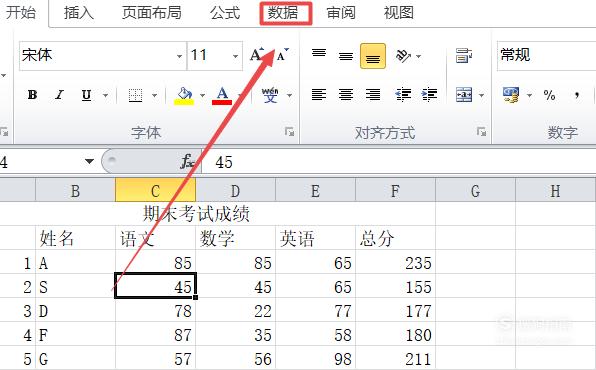This screenshot has height=370, width=596.
Task: Open alignment settings dialog launcher
Action: coord(482,132)
